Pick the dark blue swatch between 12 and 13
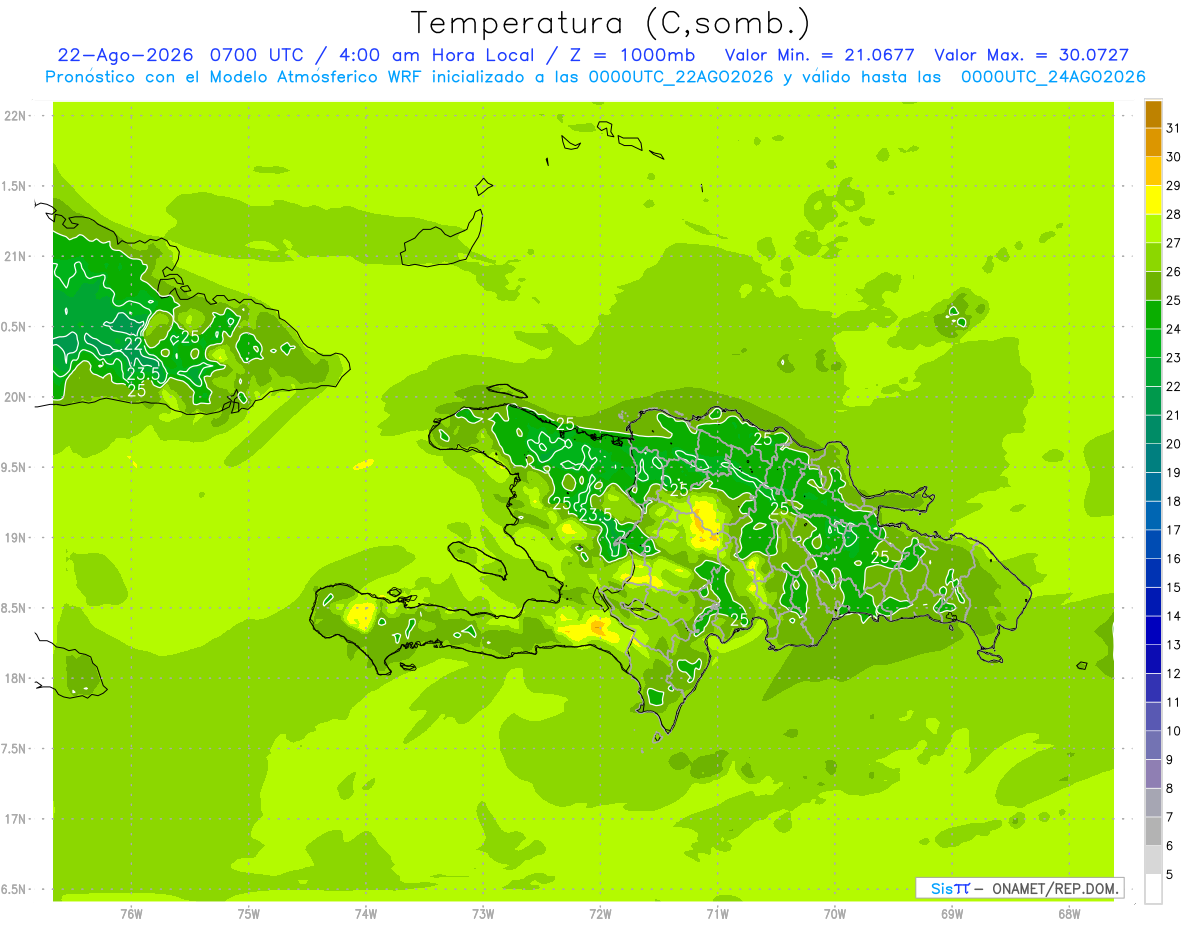Image resolution: width=1200 pixels, height=927 pixels. [x=1153, y=659]
